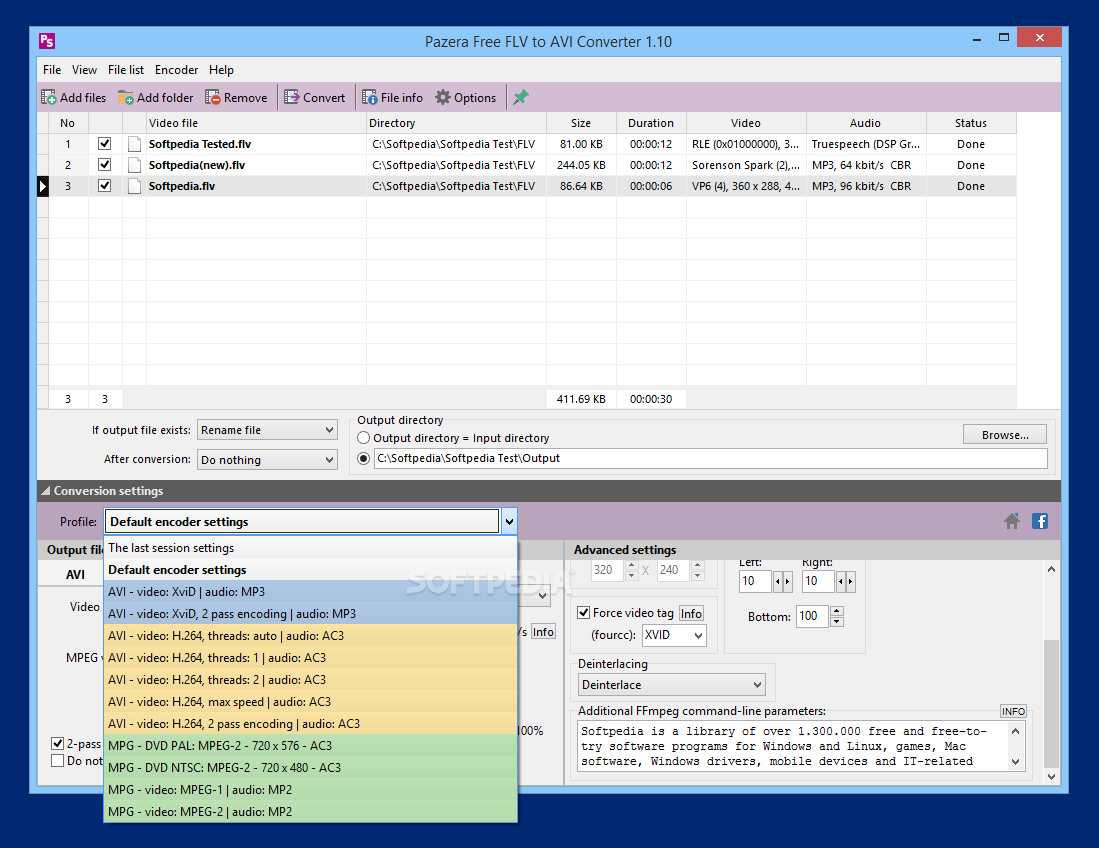
Task: Choose 'MPG - DVD PAL: MPEG-2 - 720 x 576' profile
Action: coord(310,746)
